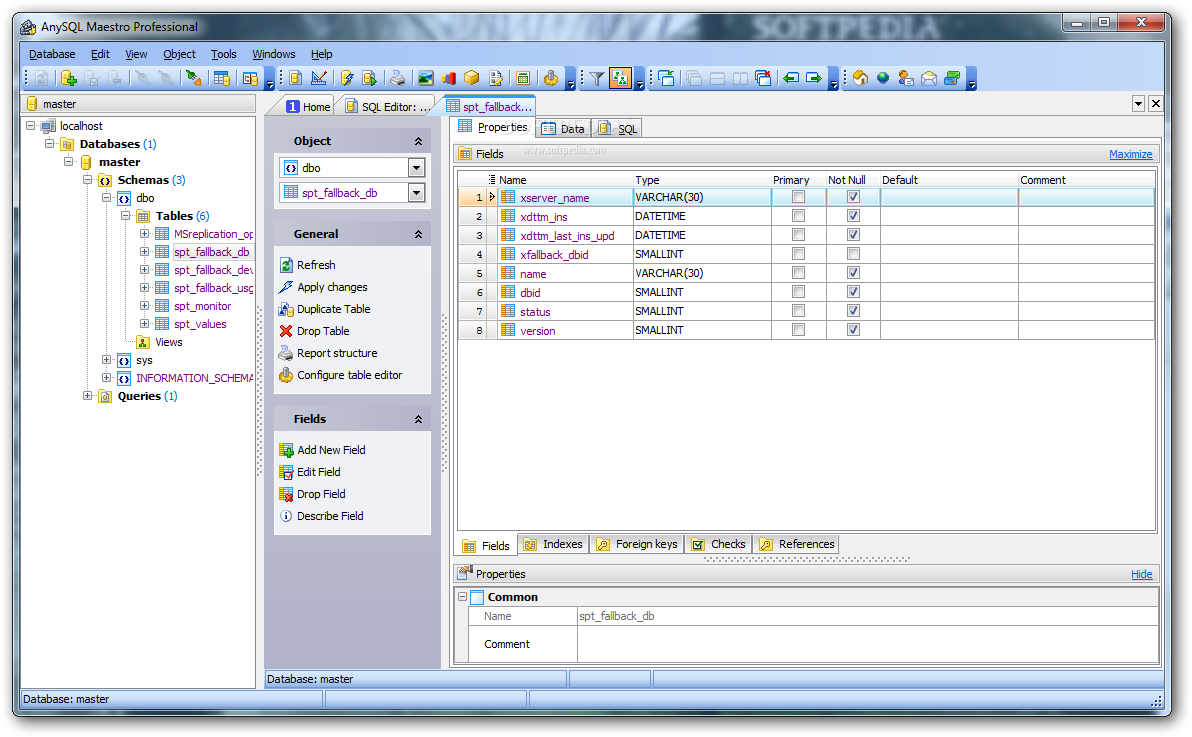Click the disconnect plug toolbar icon
The height and width of the screenshot is (737, 1192).
pos(194,78)
